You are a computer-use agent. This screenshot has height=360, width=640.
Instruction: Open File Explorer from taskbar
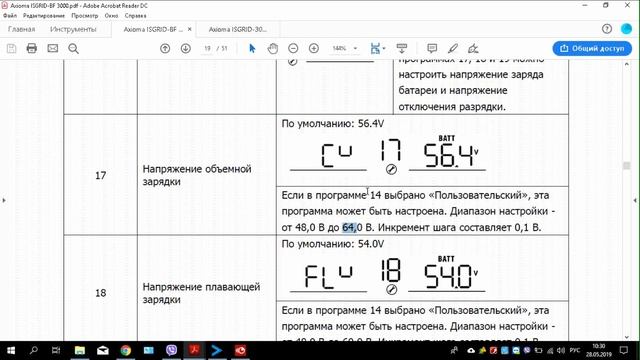(x=80, y=351)
